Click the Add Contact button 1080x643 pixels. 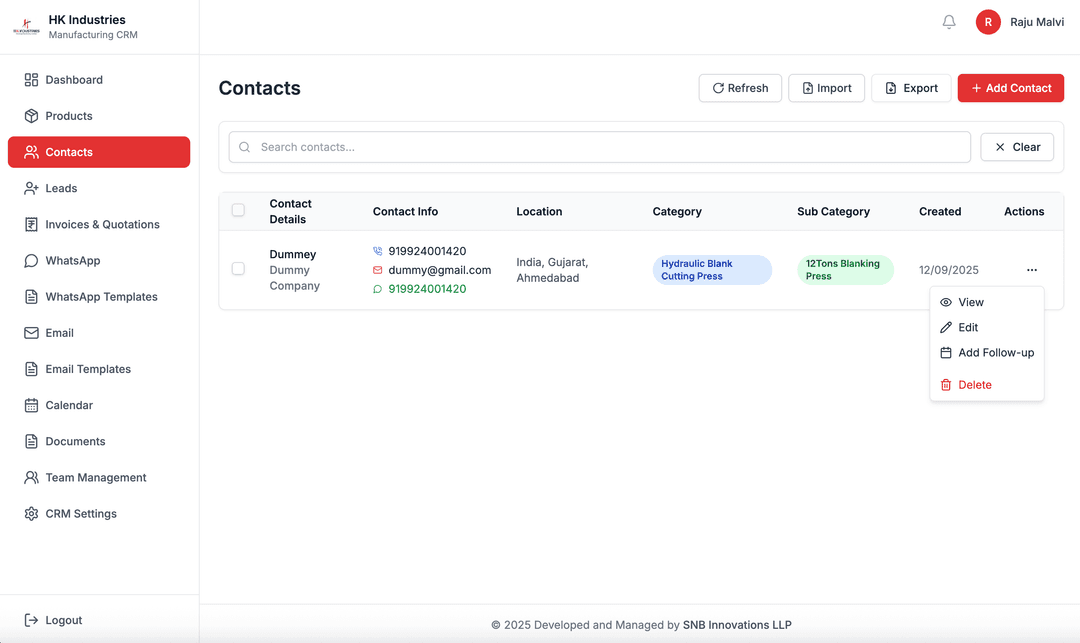1010,88
